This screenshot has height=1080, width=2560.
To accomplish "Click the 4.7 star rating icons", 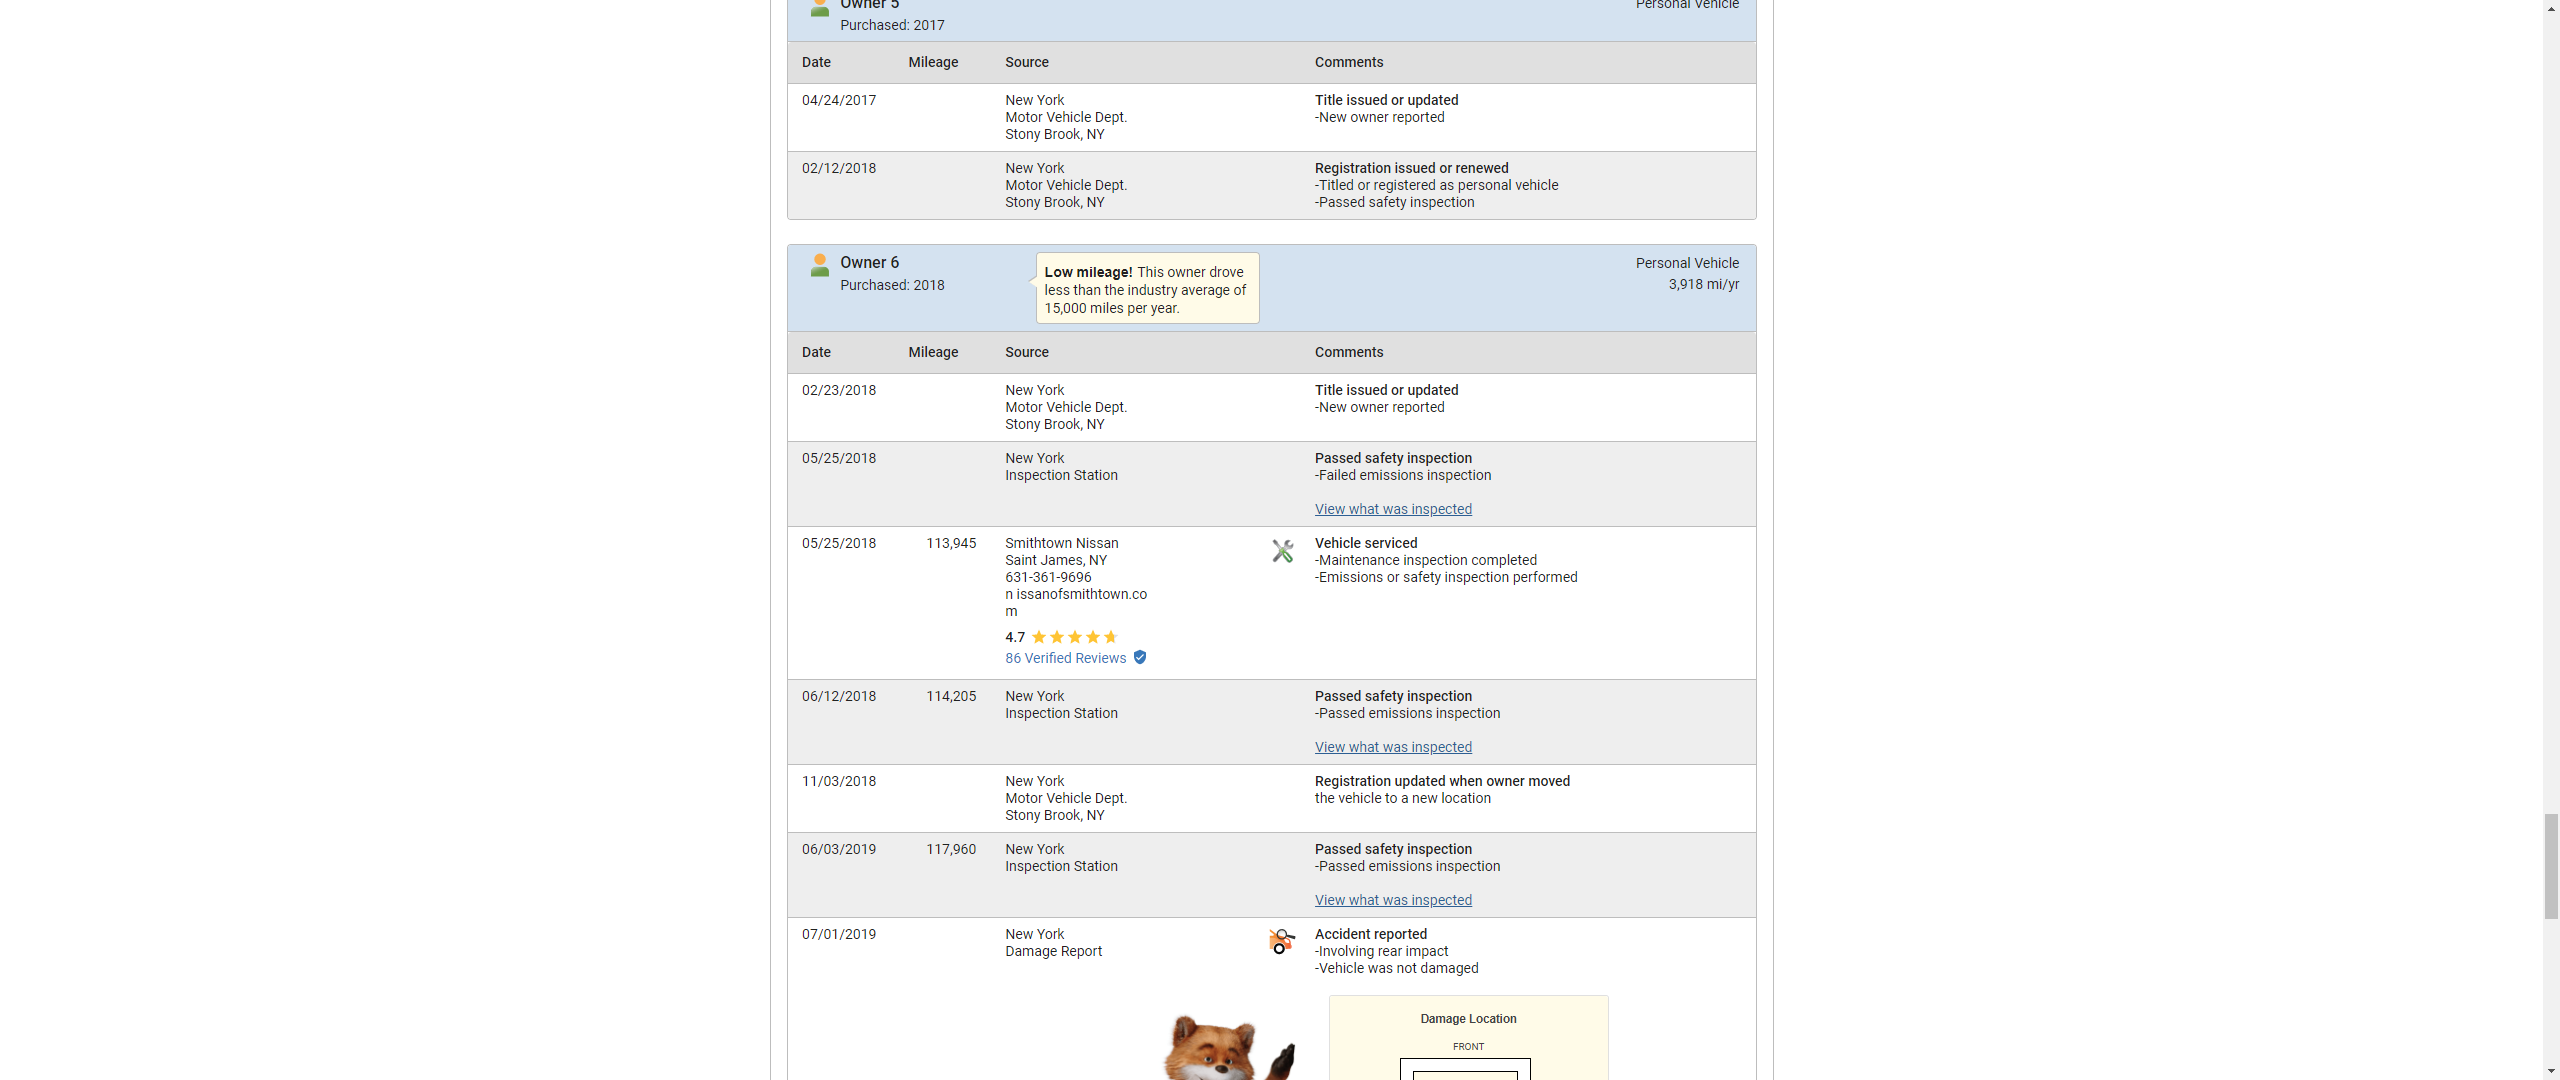I will [1075, 637].
